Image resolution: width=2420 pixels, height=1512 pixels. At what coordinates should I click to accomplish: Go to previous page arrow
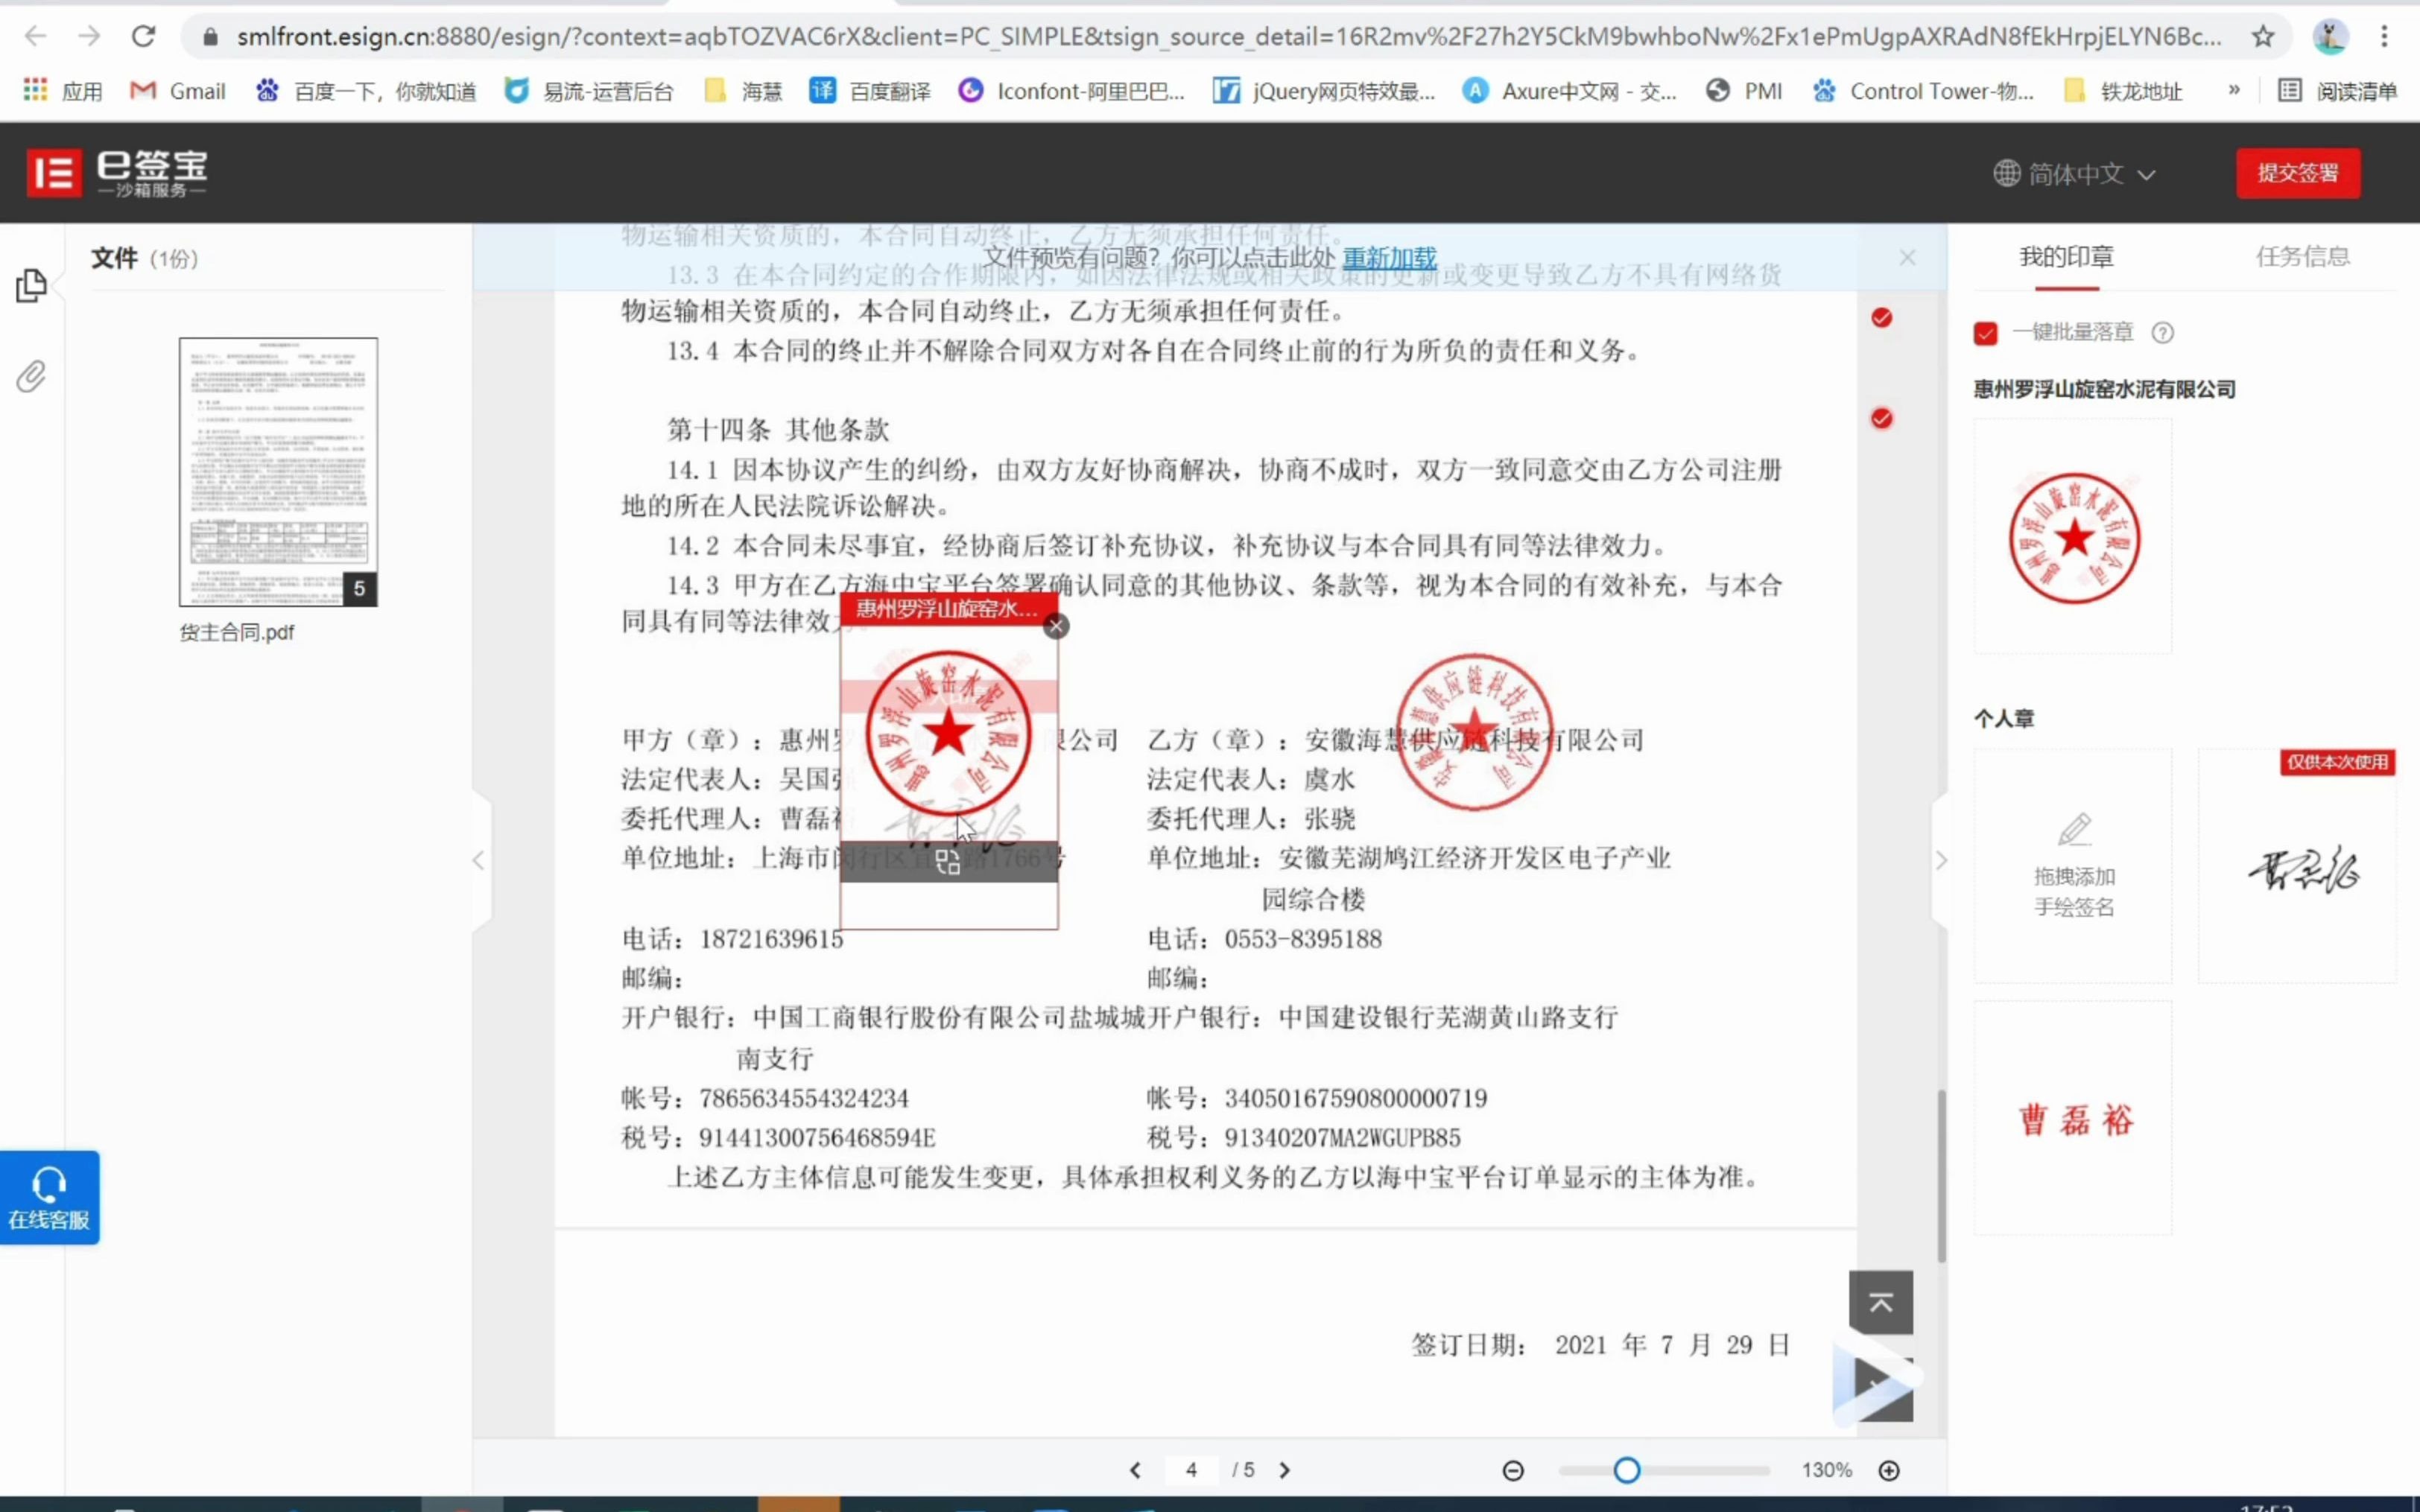[1135, 1470]
